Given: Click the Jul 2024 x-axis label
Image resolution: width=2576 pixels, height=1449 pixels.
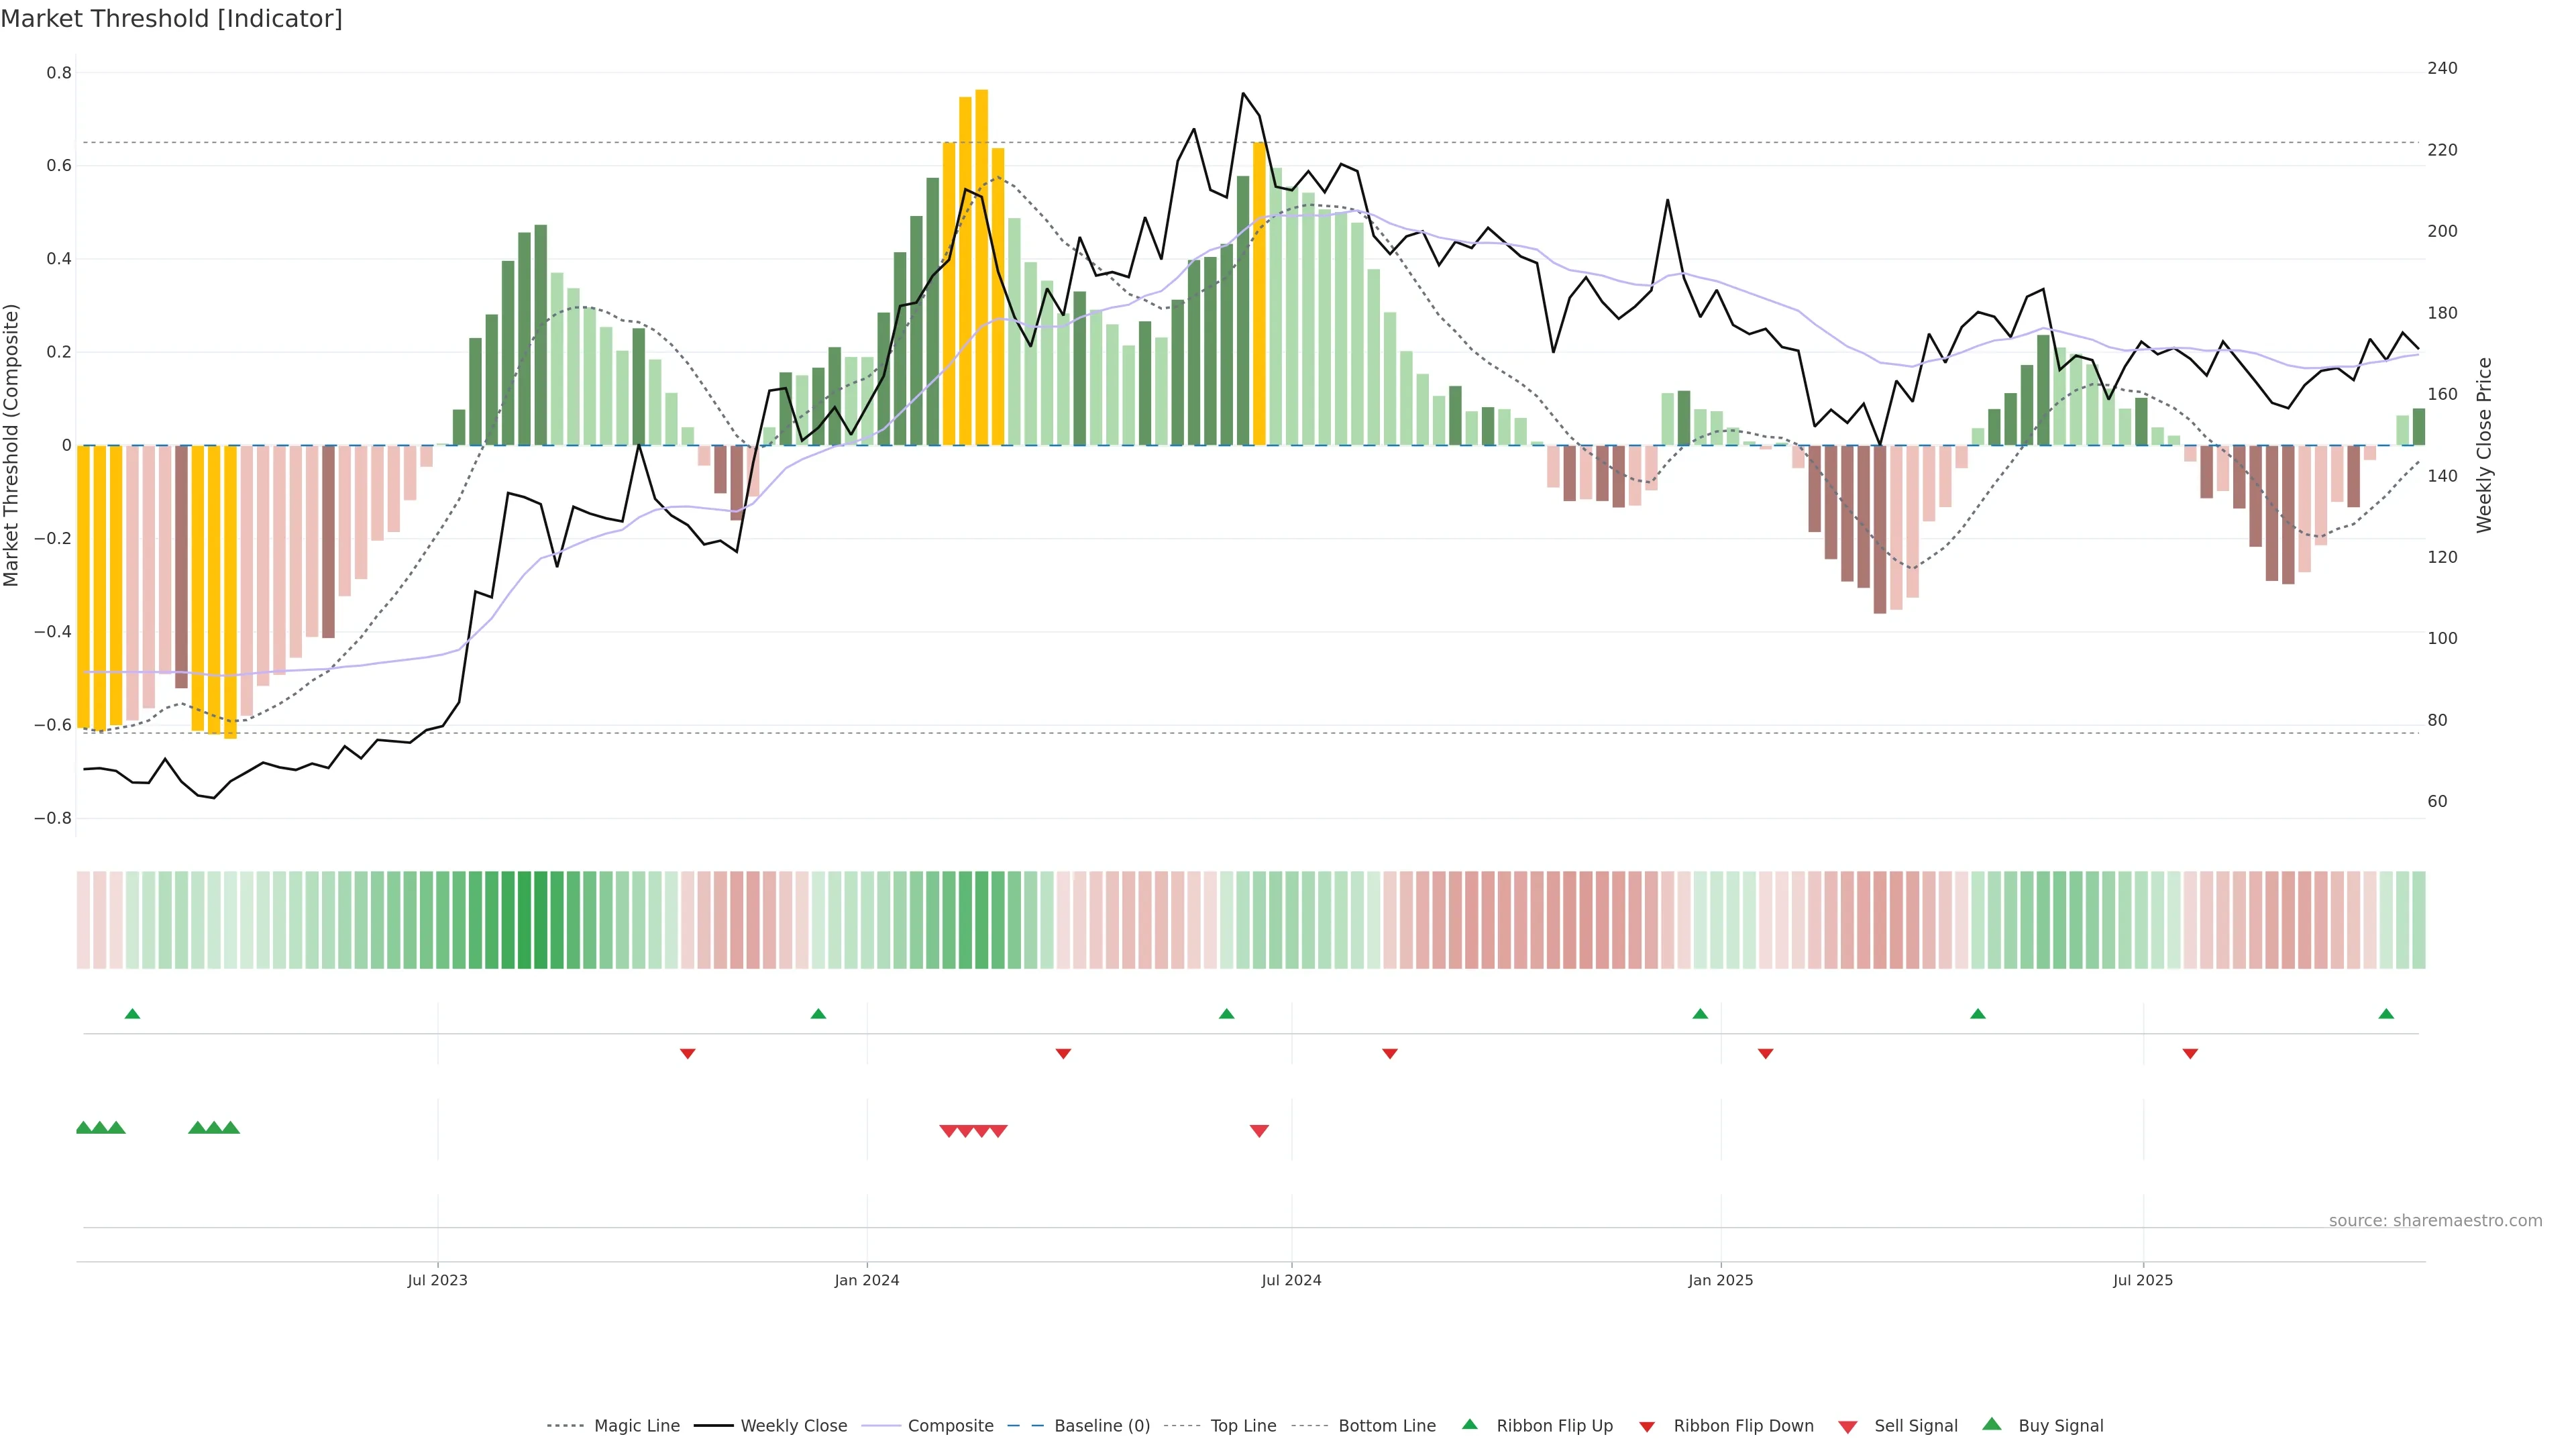Looking at the screenshot, I should tap(1291, 1280).
